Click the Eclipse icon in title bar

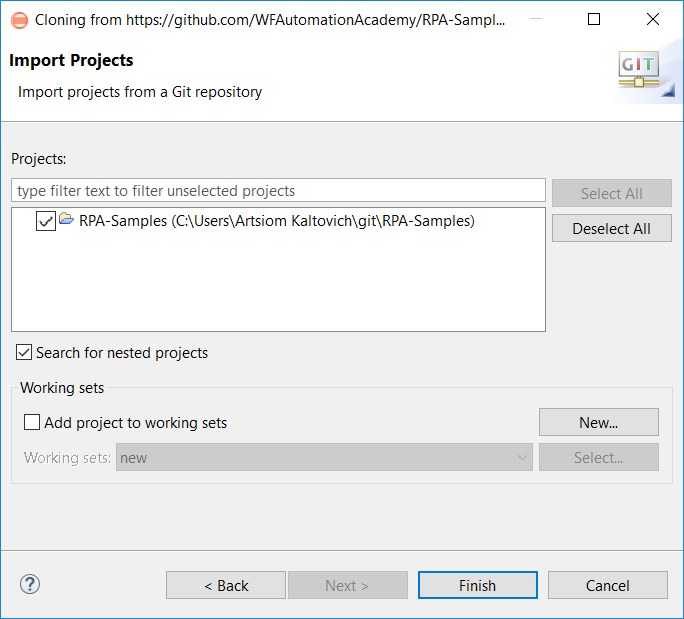pos(19,20)
